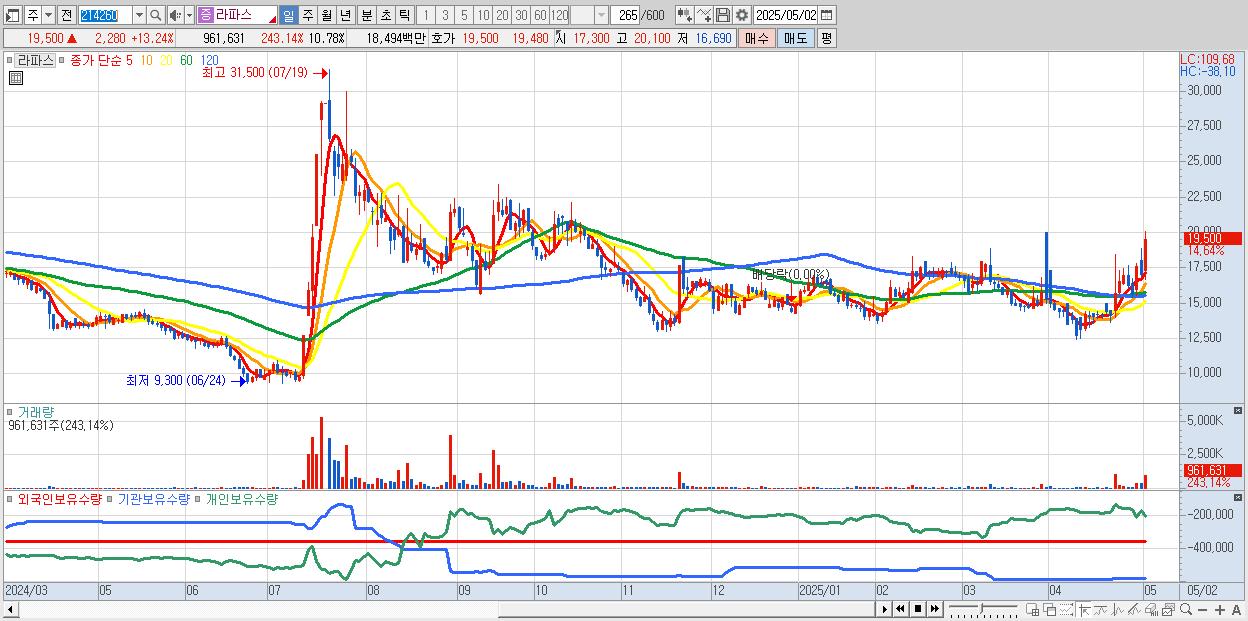
Task: Expand the 개인보유수량 indicator arrow
Action: tap(199, 498)
